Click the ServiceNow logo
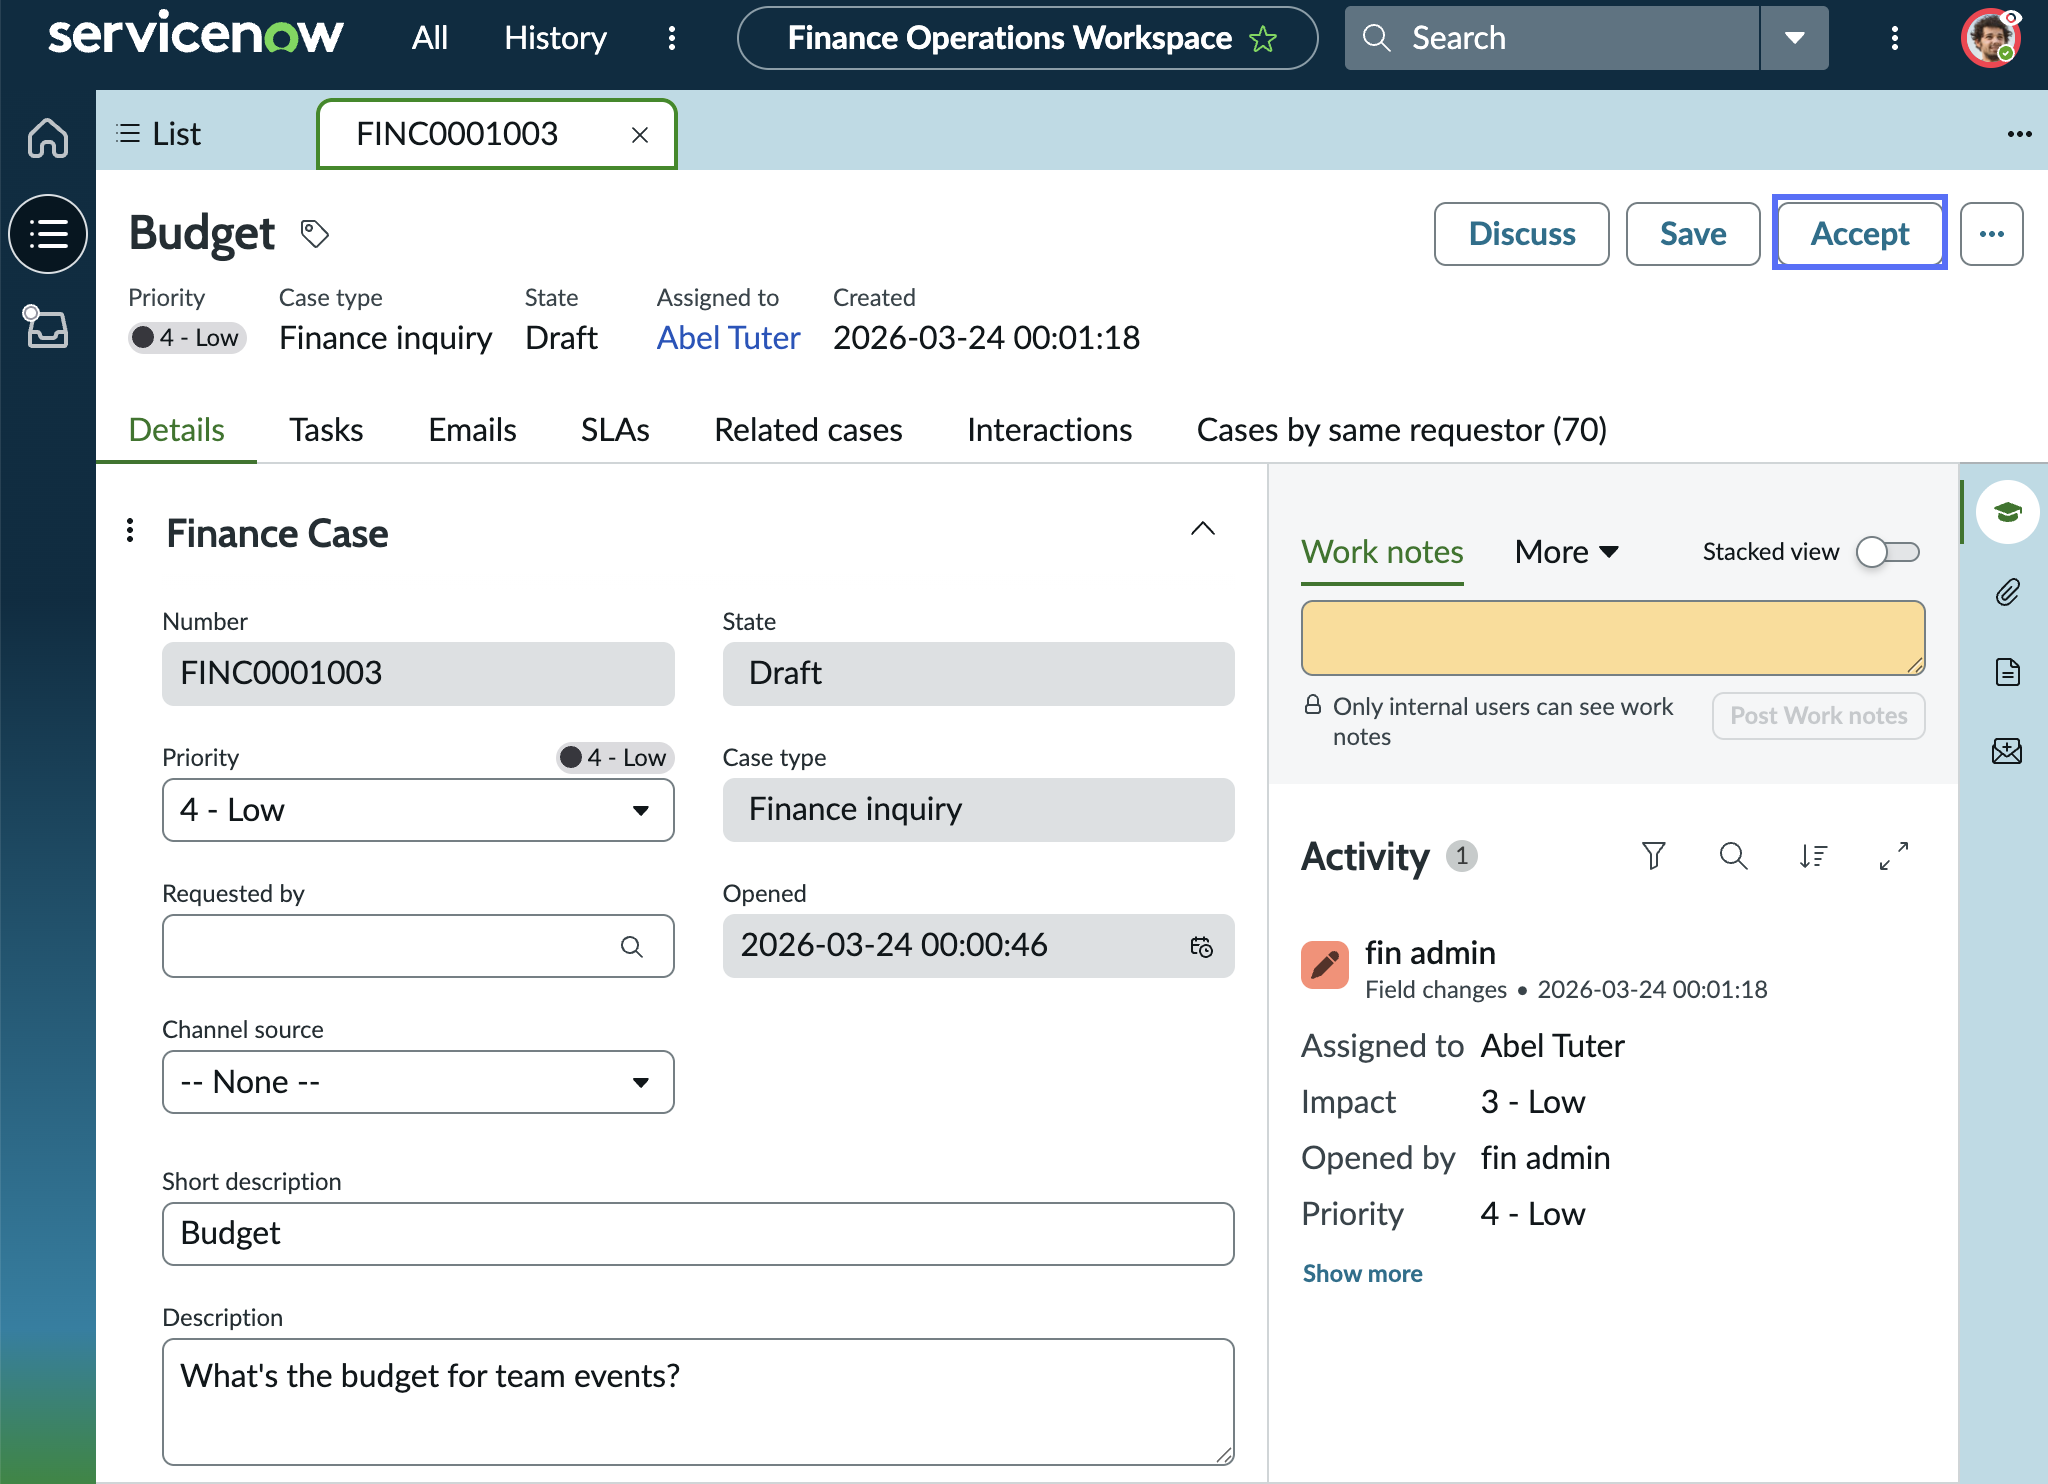The image size is (2048, 1484). click(196, 36)
